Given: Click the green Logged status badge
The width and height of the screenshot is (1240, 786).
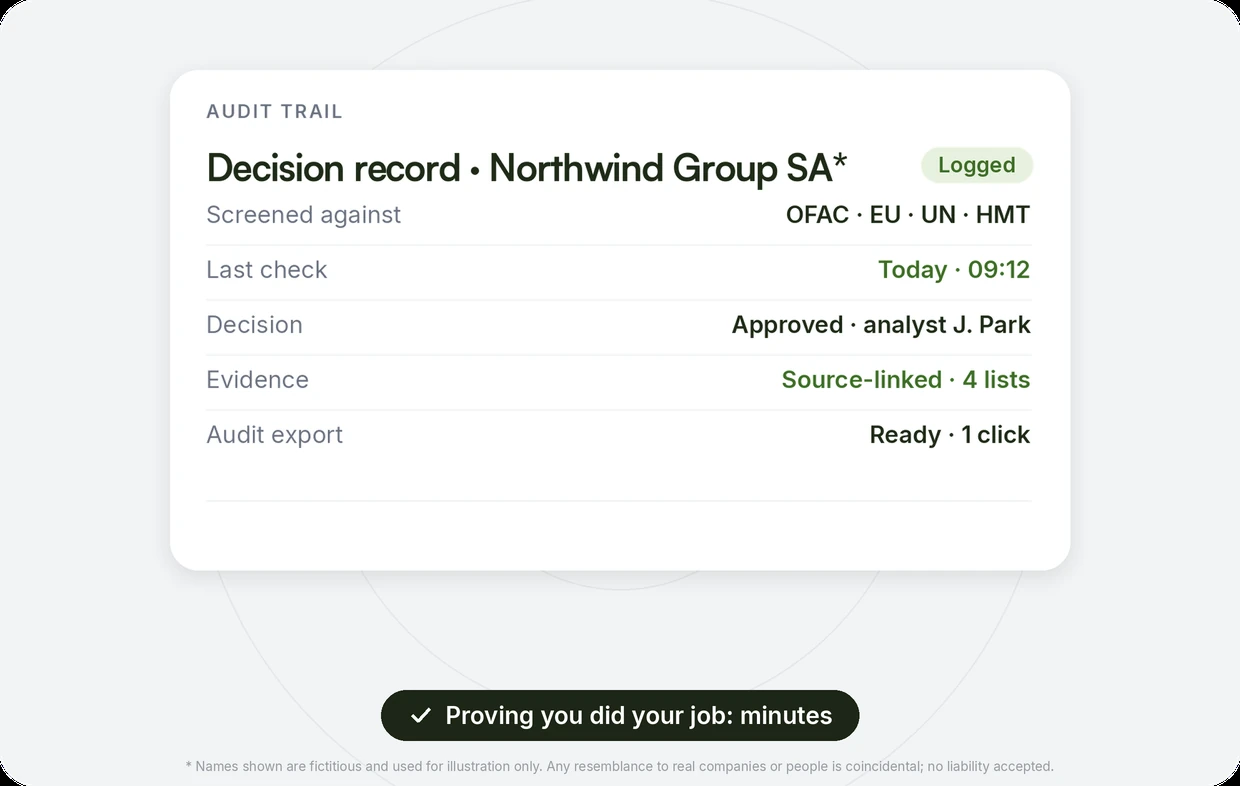Looking at the screenshot, I should (977, 165).
